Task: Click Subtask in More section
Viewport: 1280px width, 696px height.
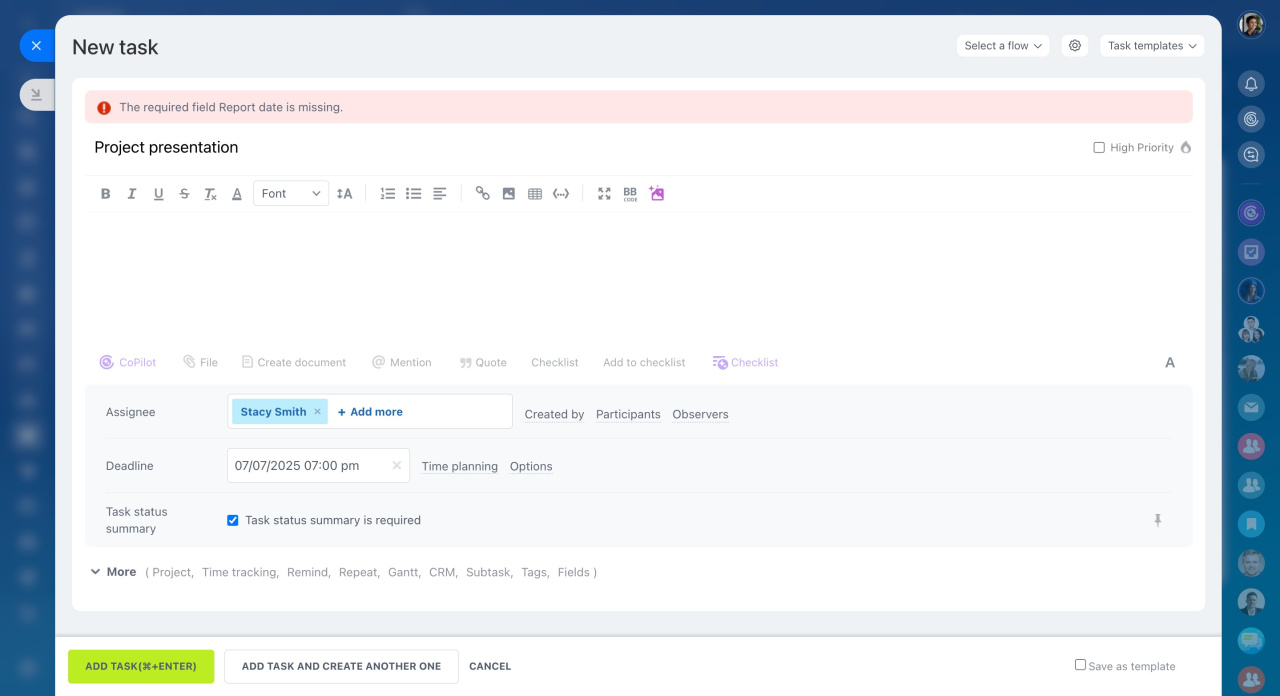Action: coord(489,572)
